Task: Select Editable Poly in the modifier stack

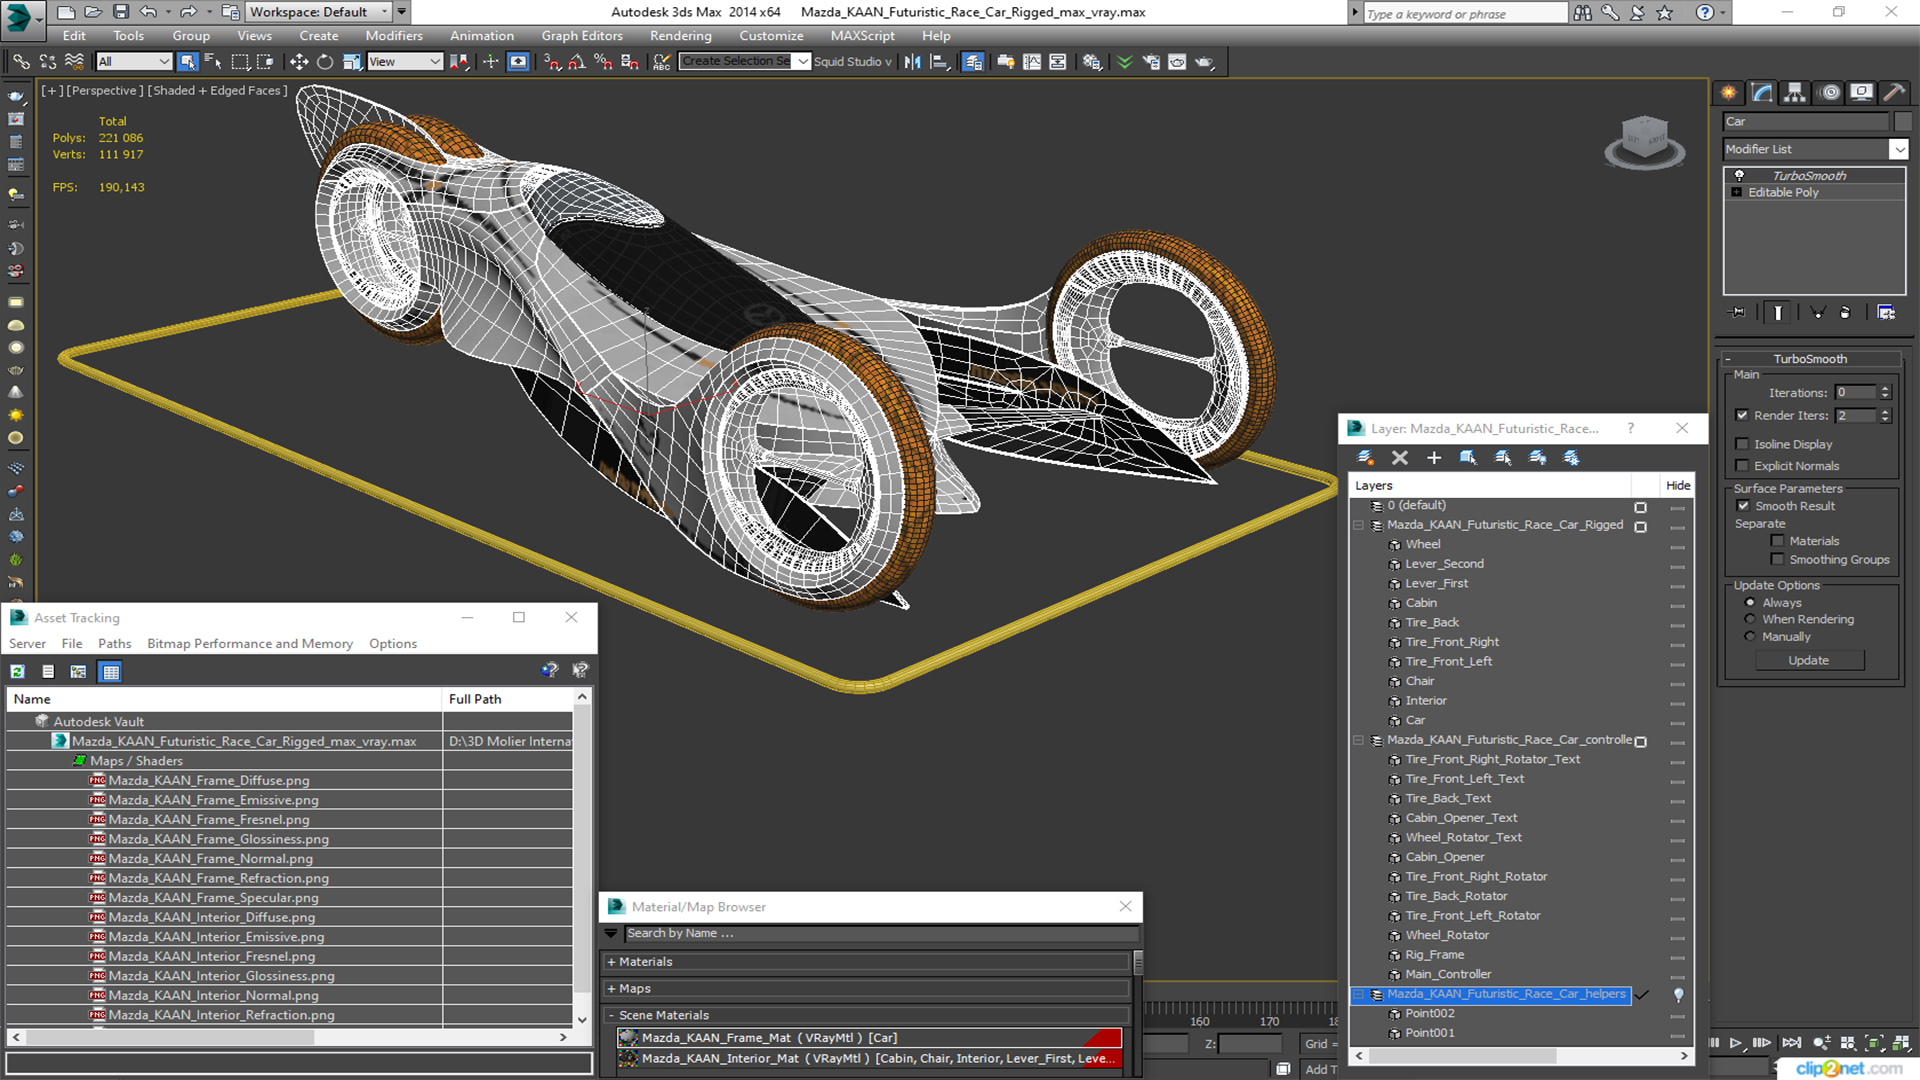Action: coord(1783,193)
